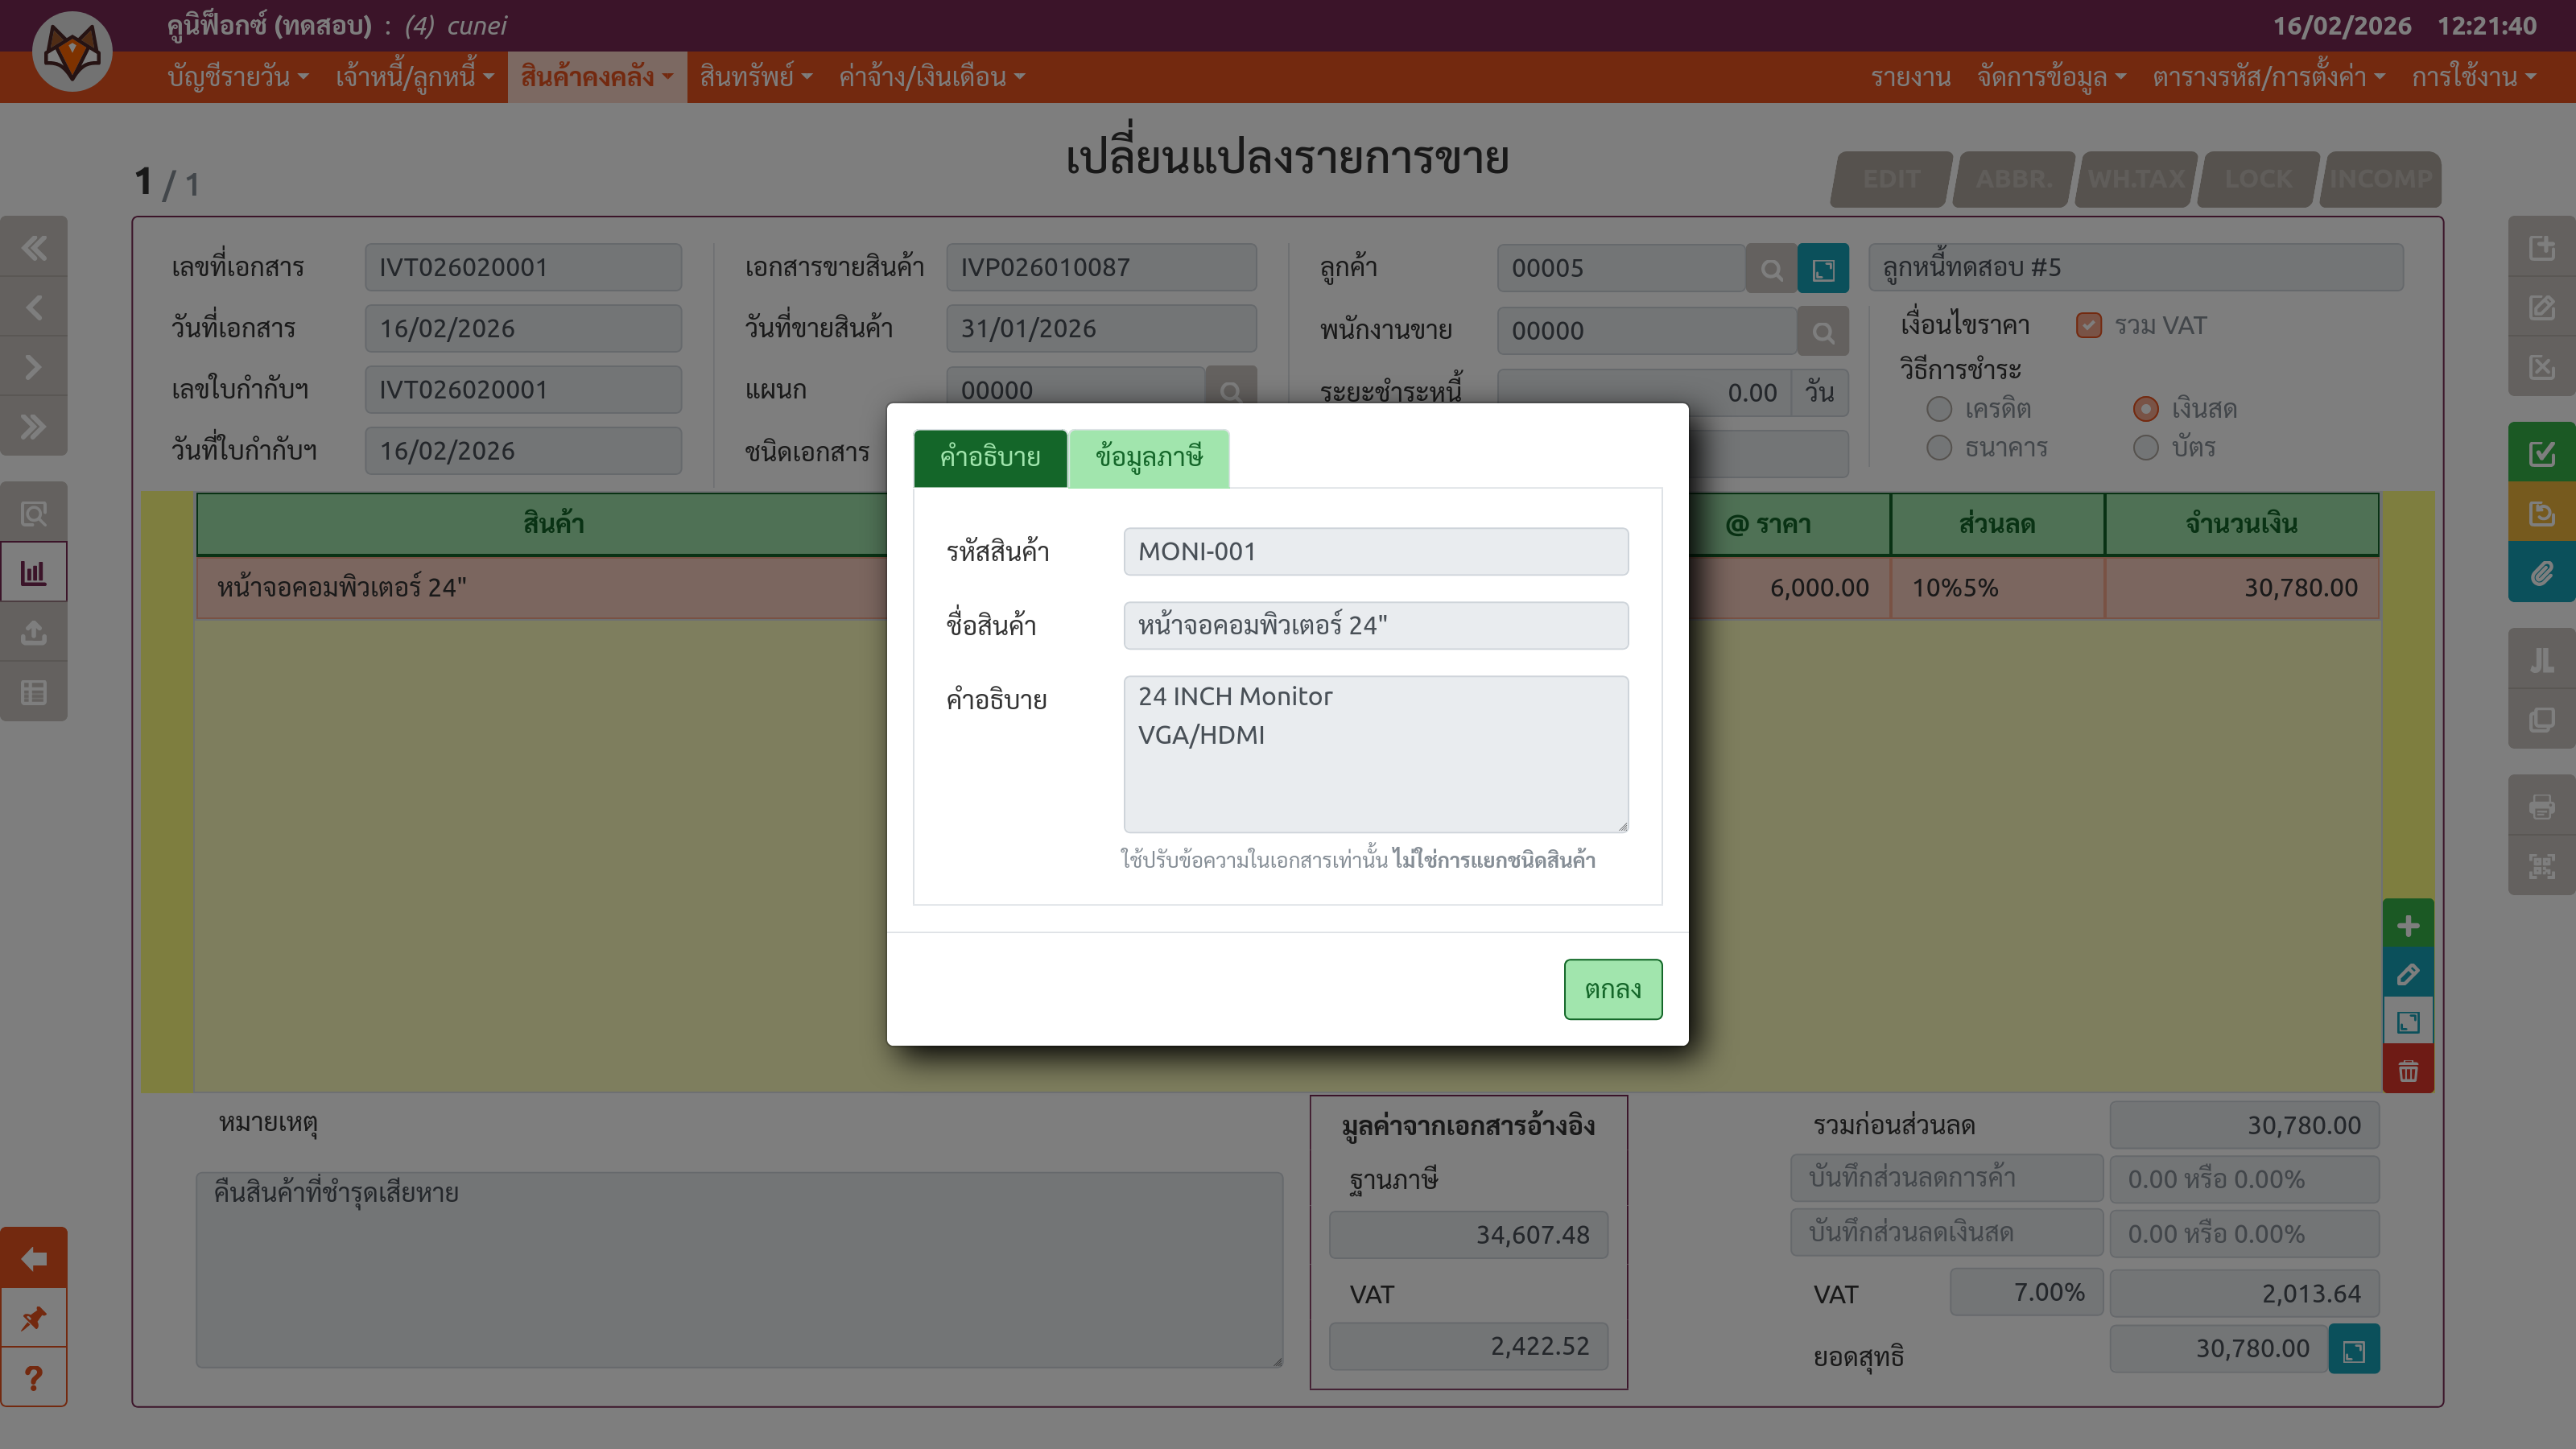Screen dimensions: 2576x1449
Task: Click the search icon beside customer code
Action: click(x=1771, y=269)
